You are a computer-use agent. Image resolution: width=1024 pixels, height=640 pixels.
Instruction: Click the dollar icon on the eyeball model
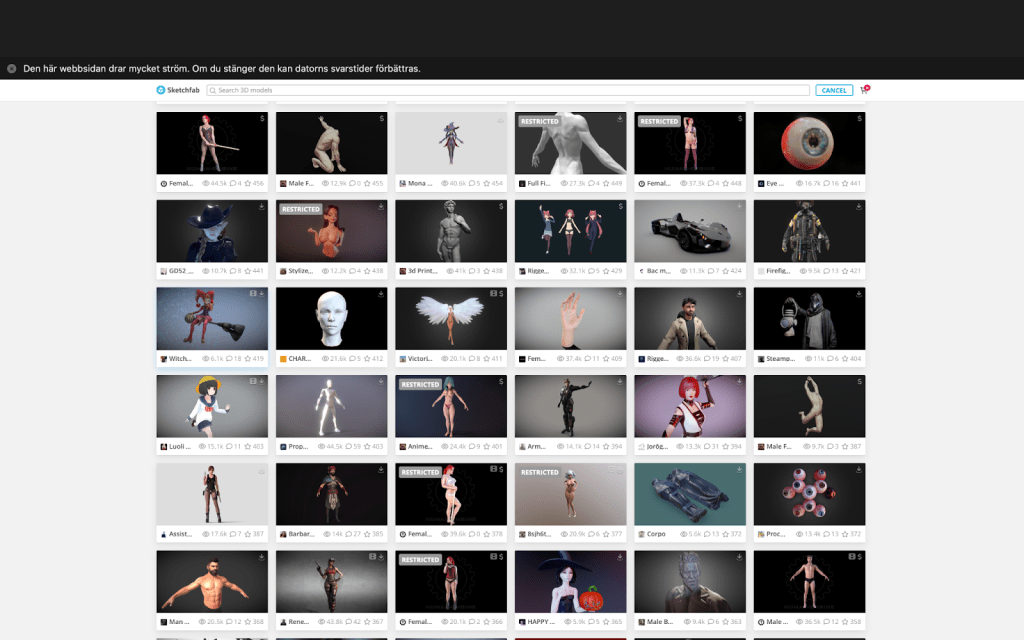click(x=860, y=118)
